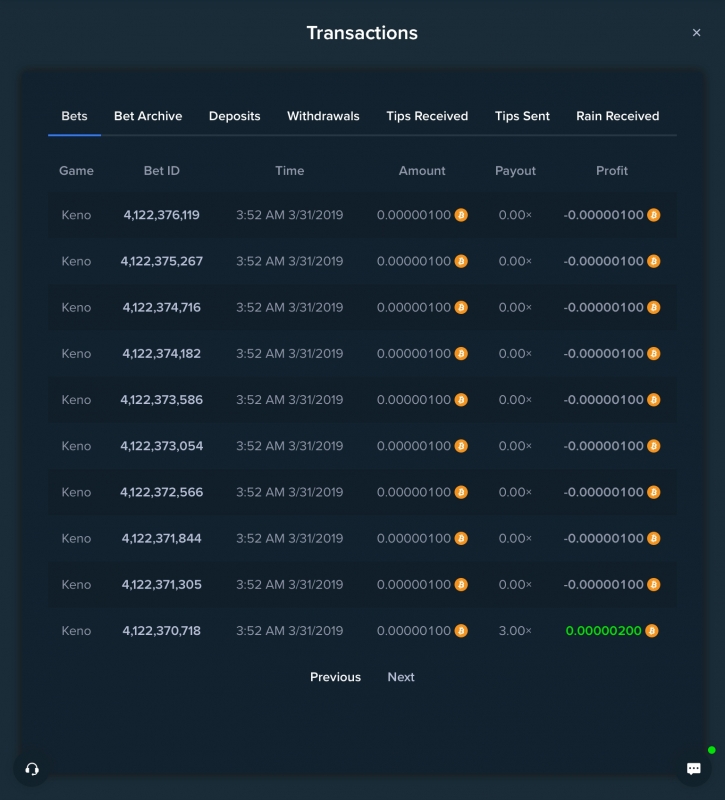Go to the Tips Sent tab
The image size is (725, 800).
tap(522, 116)
